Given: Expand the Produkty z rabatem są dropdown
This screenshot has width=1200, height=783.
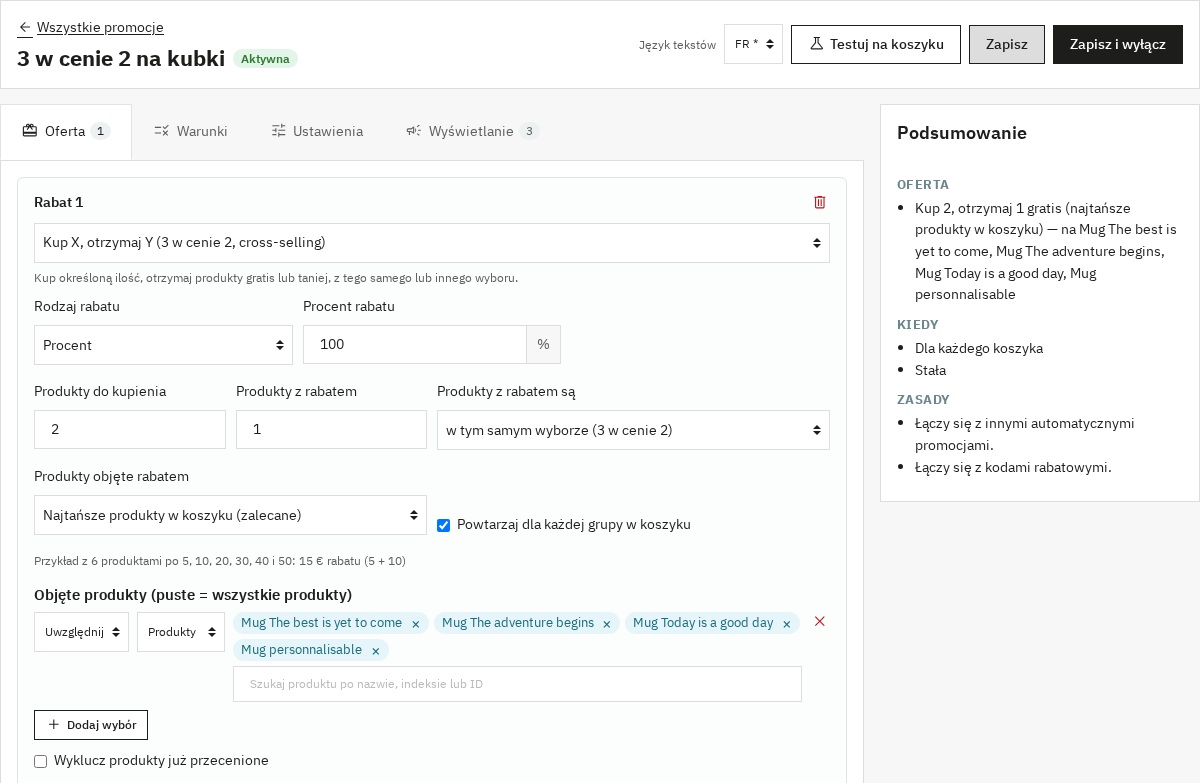Looking at the screenshot, I should pos(633,430).
